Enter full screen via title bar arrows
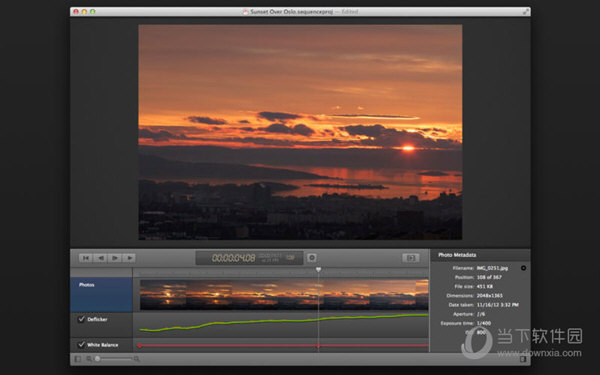This screenshot has width=600, height=375. 526,12
